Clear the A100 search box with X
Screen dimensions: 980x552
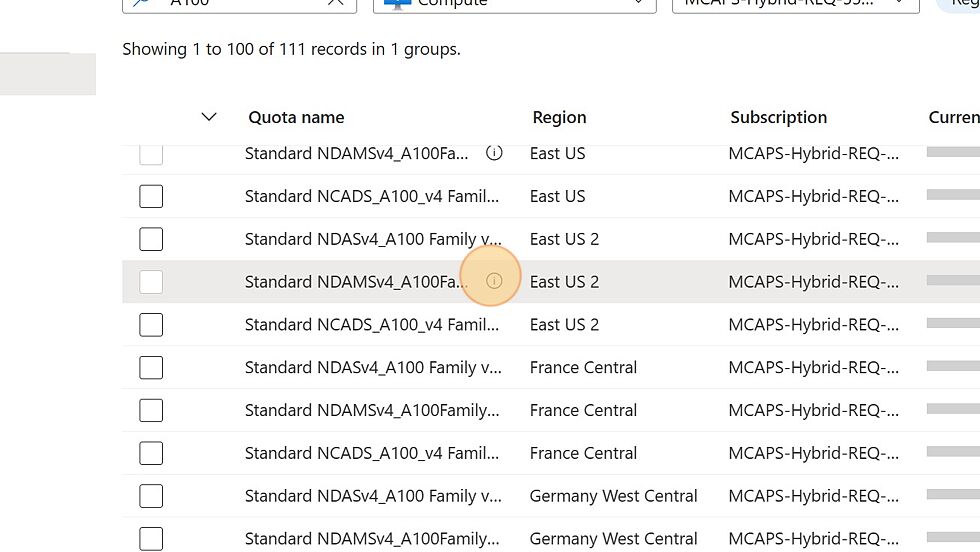pyautogui.click(x=336, y=3)
